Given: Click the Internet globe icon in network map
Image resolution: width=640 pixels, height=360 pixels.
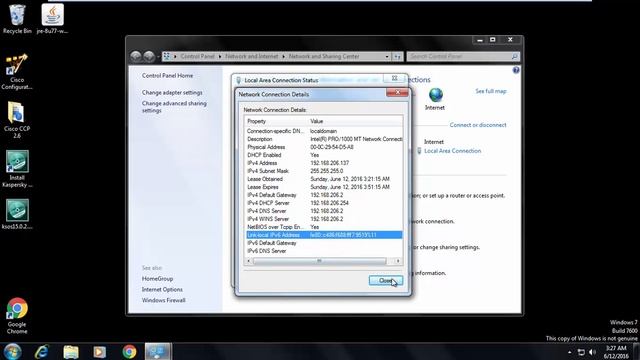Looking at the screenshot, I should (436, 95).
